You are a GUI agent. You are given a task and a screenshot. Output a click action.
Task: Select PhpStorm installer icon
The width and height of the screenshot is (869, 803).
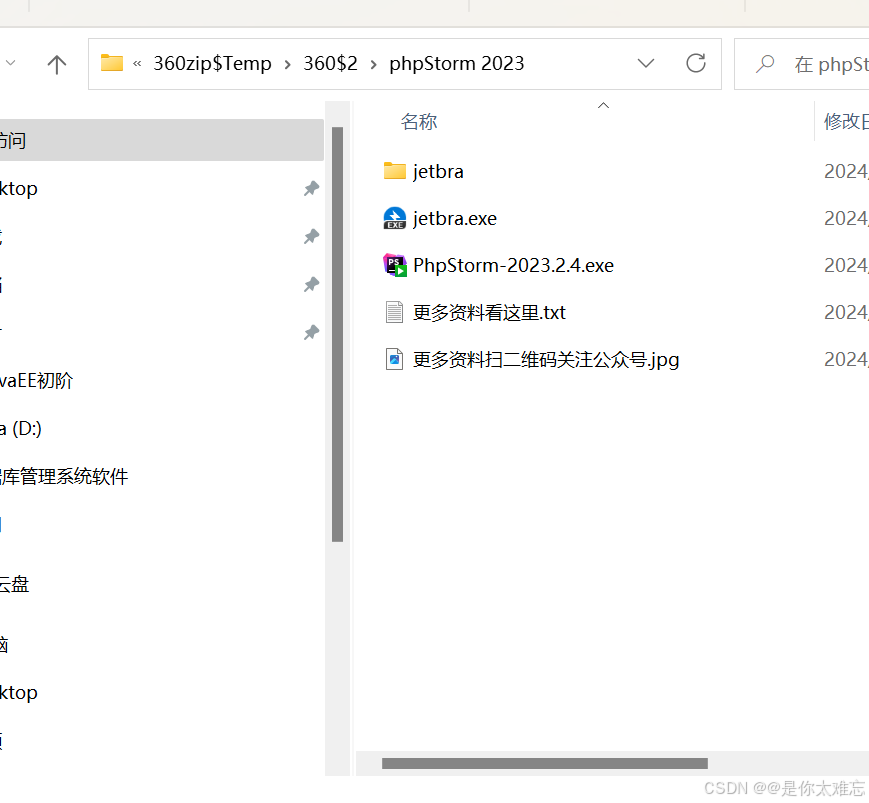pos(395,265)
